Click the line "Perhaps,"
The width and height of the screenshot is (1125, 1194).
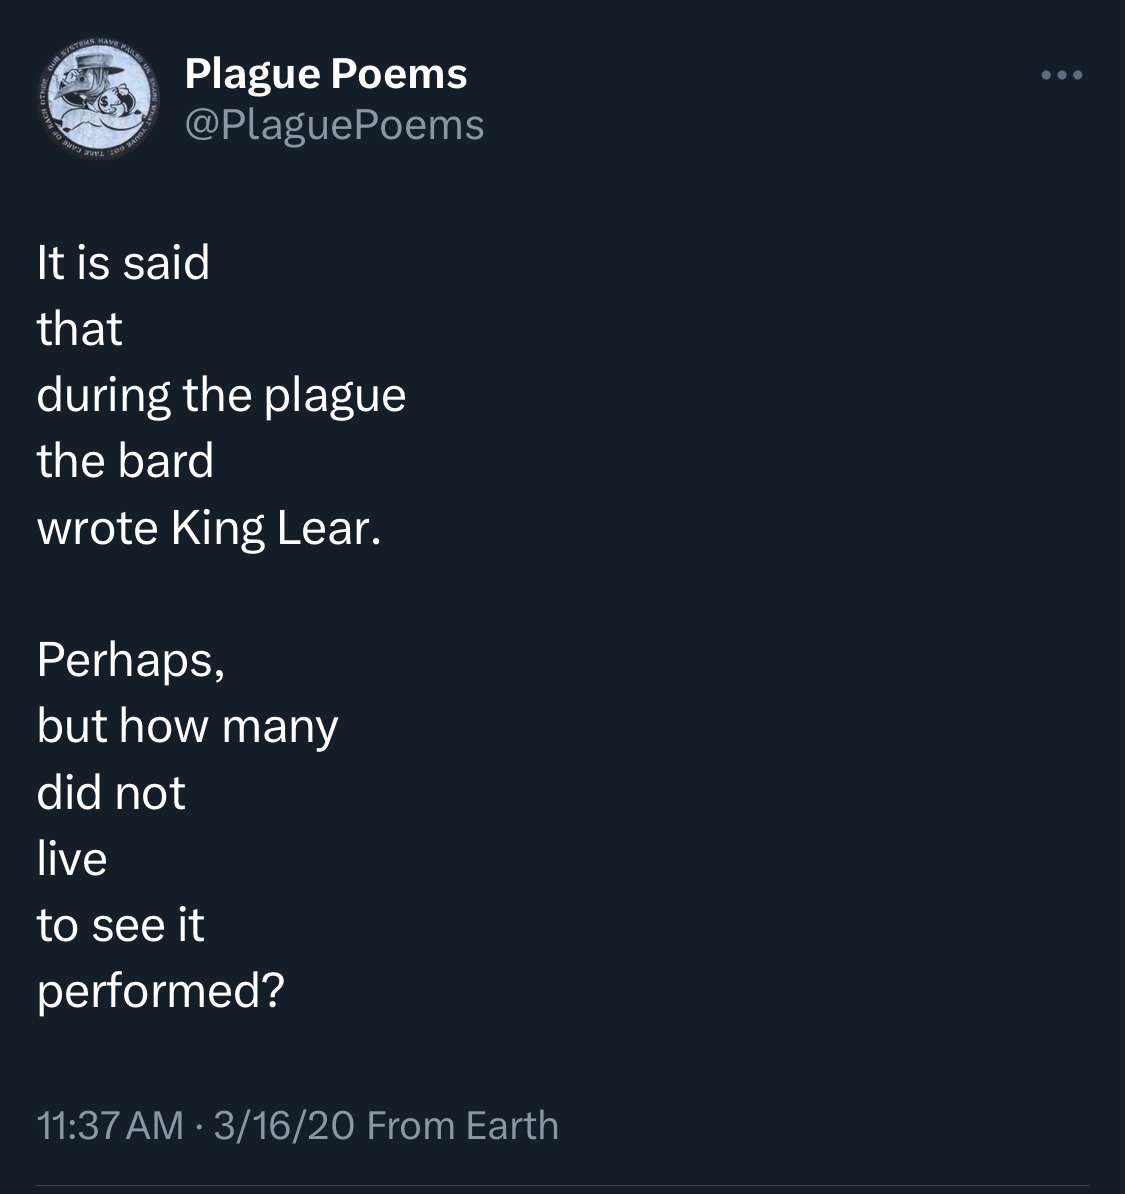click(131, 660)
